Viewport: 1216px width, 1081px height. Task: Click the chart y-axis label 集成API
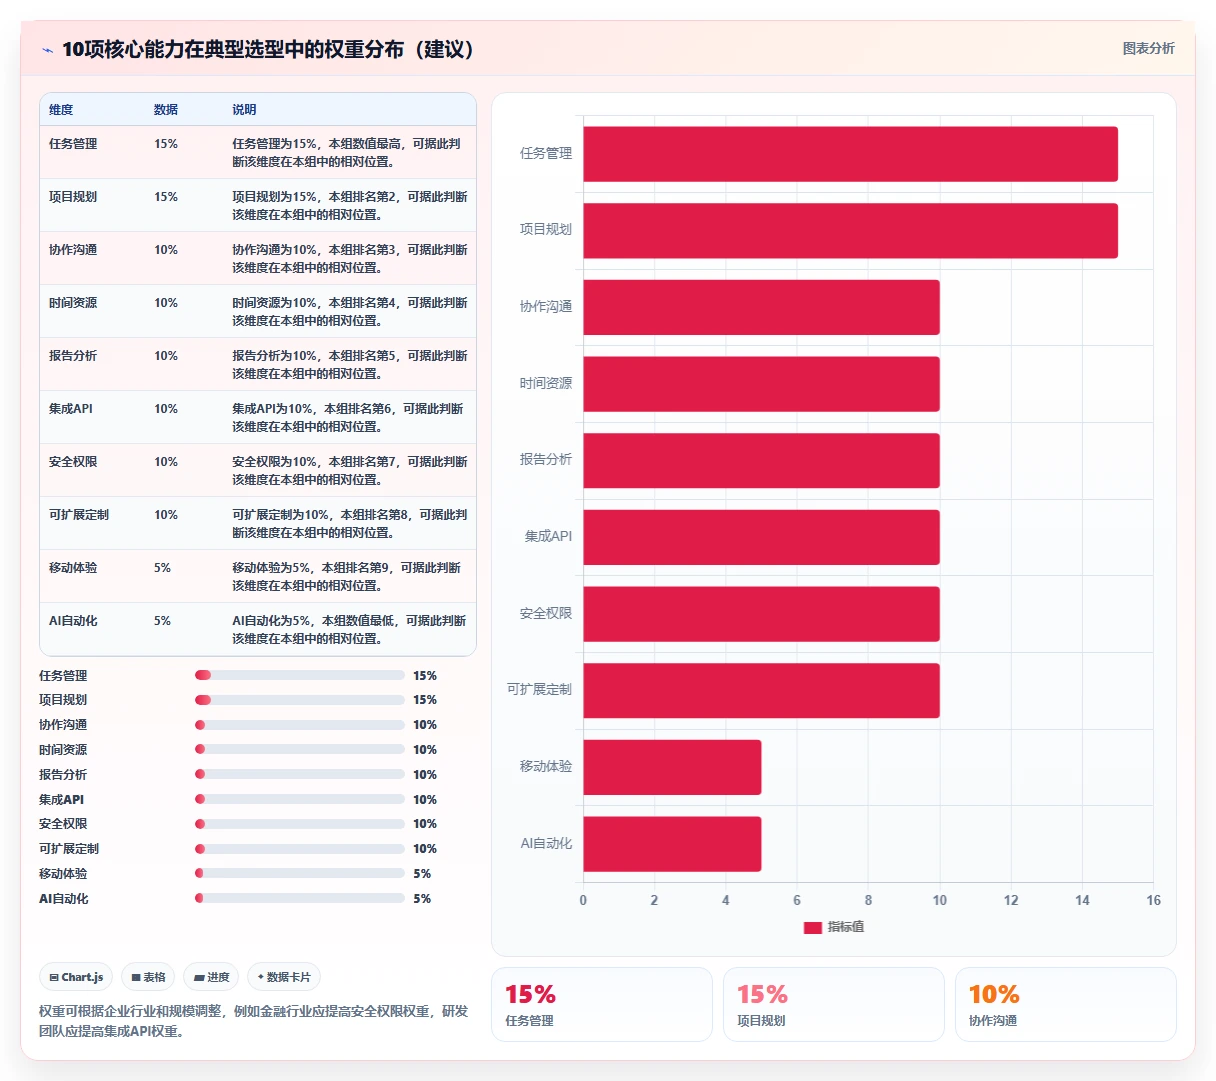[x=548, y=537]
